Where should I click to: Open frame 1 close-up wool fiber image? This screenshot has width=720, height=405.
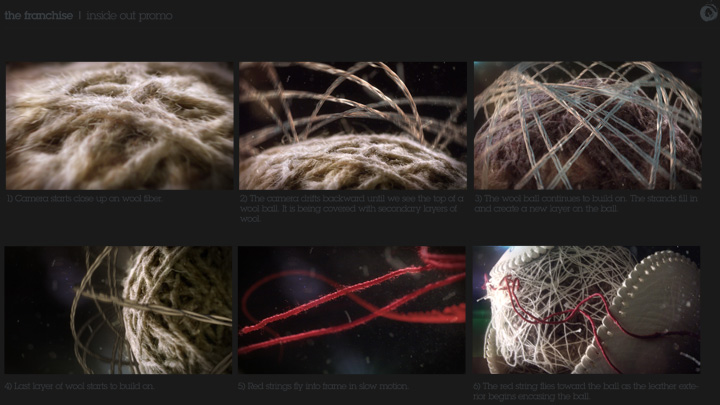tap(119, 125)
